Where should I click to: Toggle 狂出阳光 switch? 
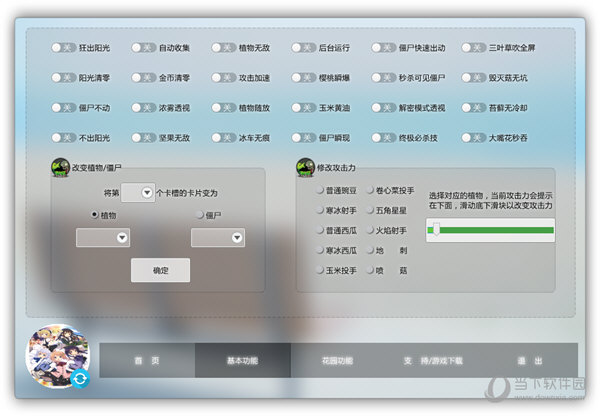(64, 47)
